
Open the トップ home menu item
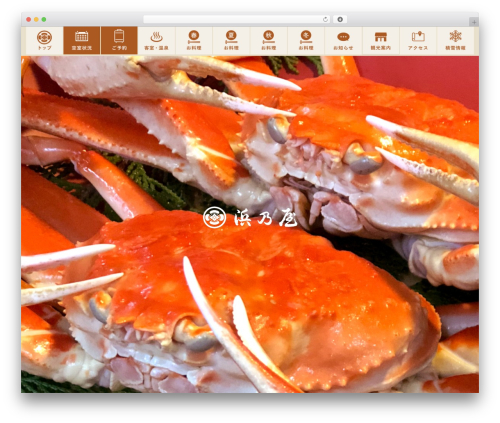pos(44,40)
